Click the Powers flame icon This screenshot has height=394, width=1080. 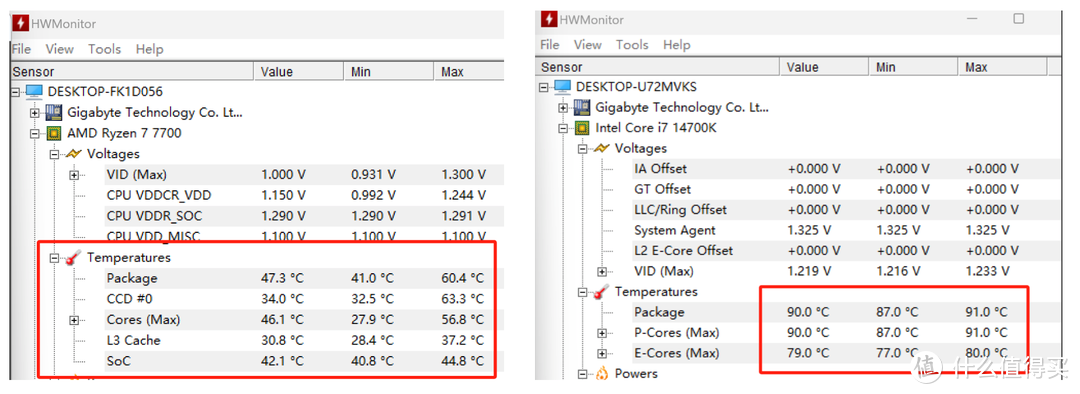pos(601,374)
